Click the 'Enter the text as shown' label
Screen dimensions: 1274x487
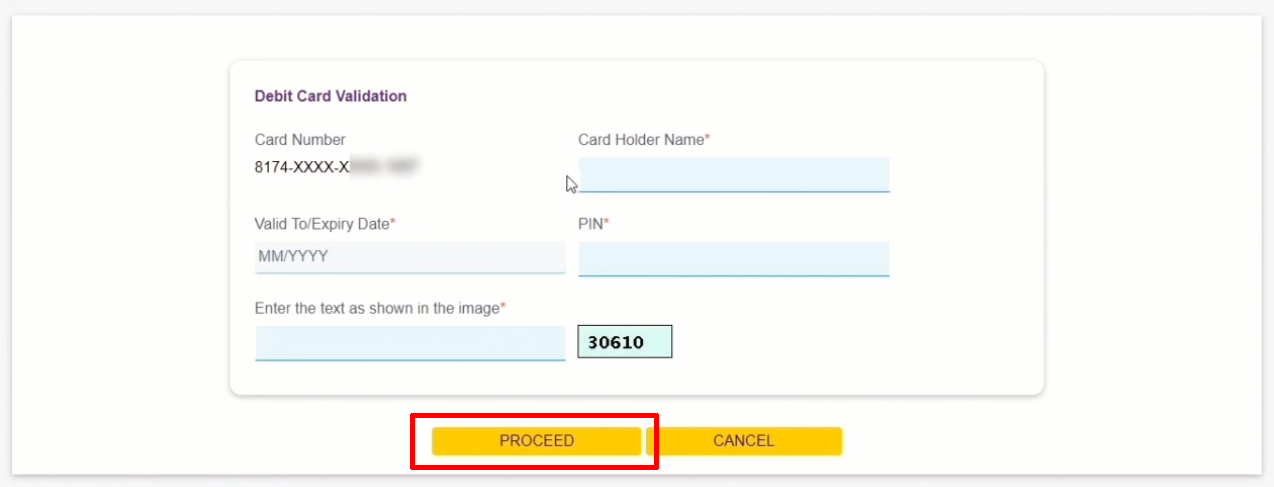pyautogui.click(x=377, y=308)
